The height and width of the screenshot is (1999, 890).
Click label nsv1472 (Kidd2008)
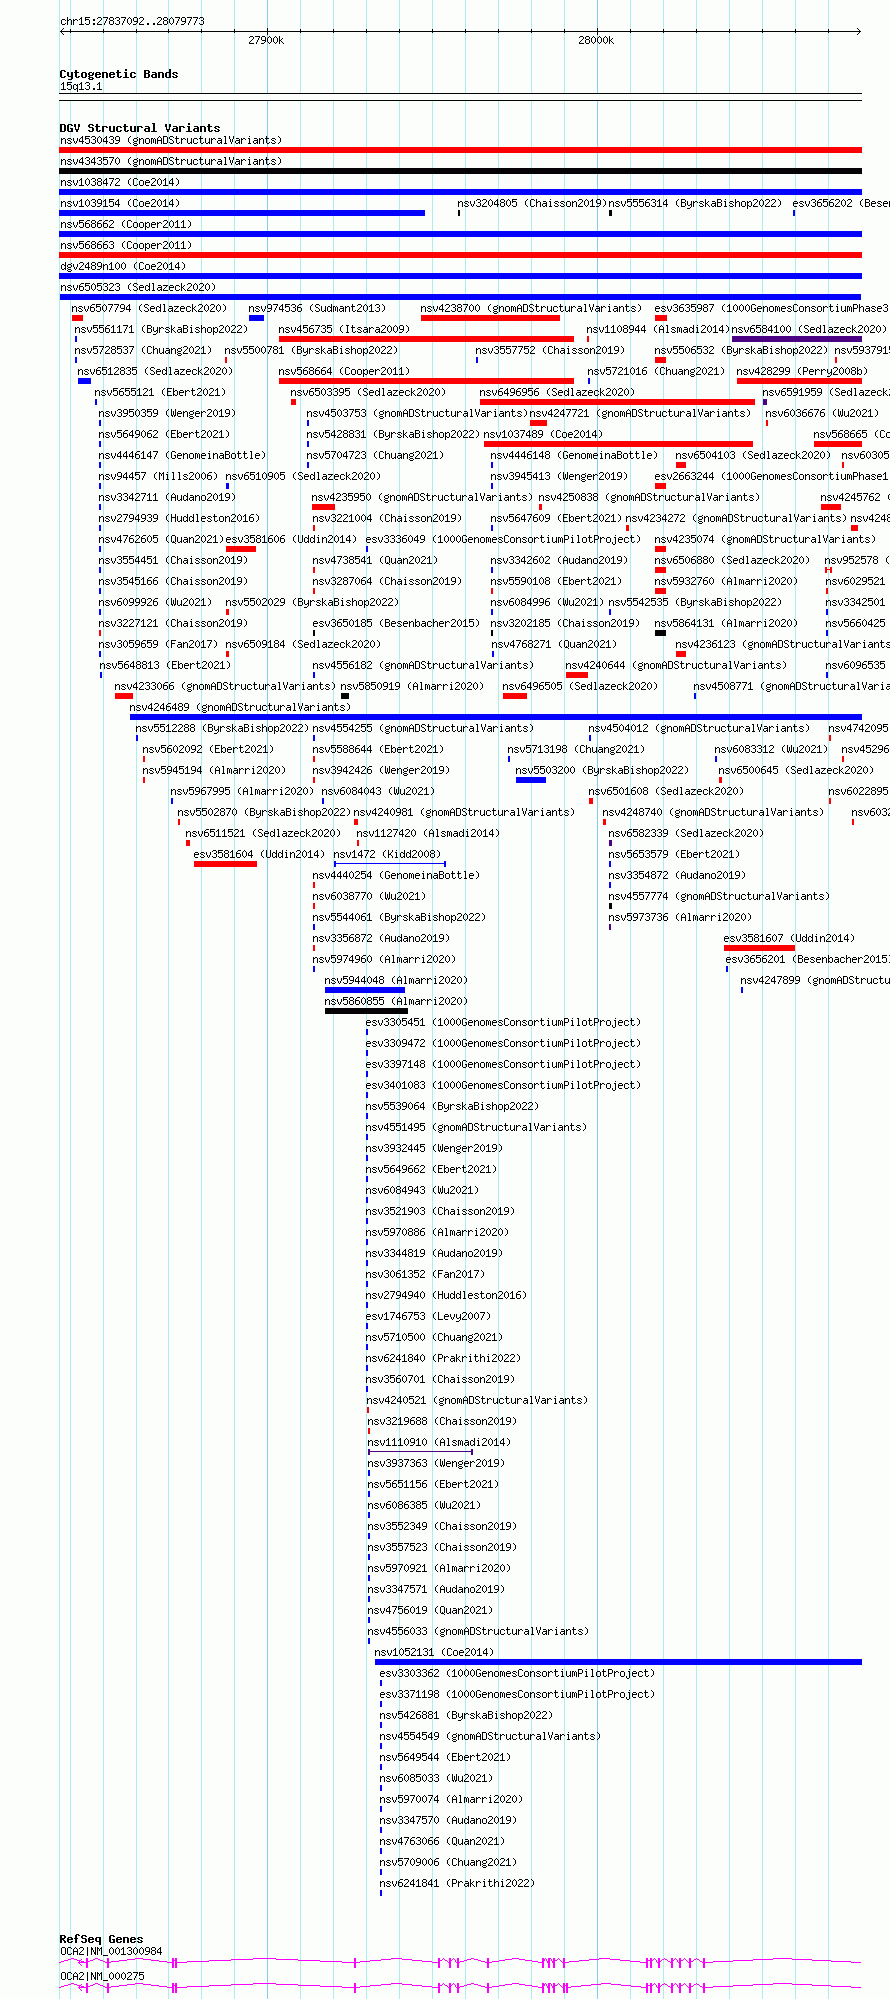(387, 855)
